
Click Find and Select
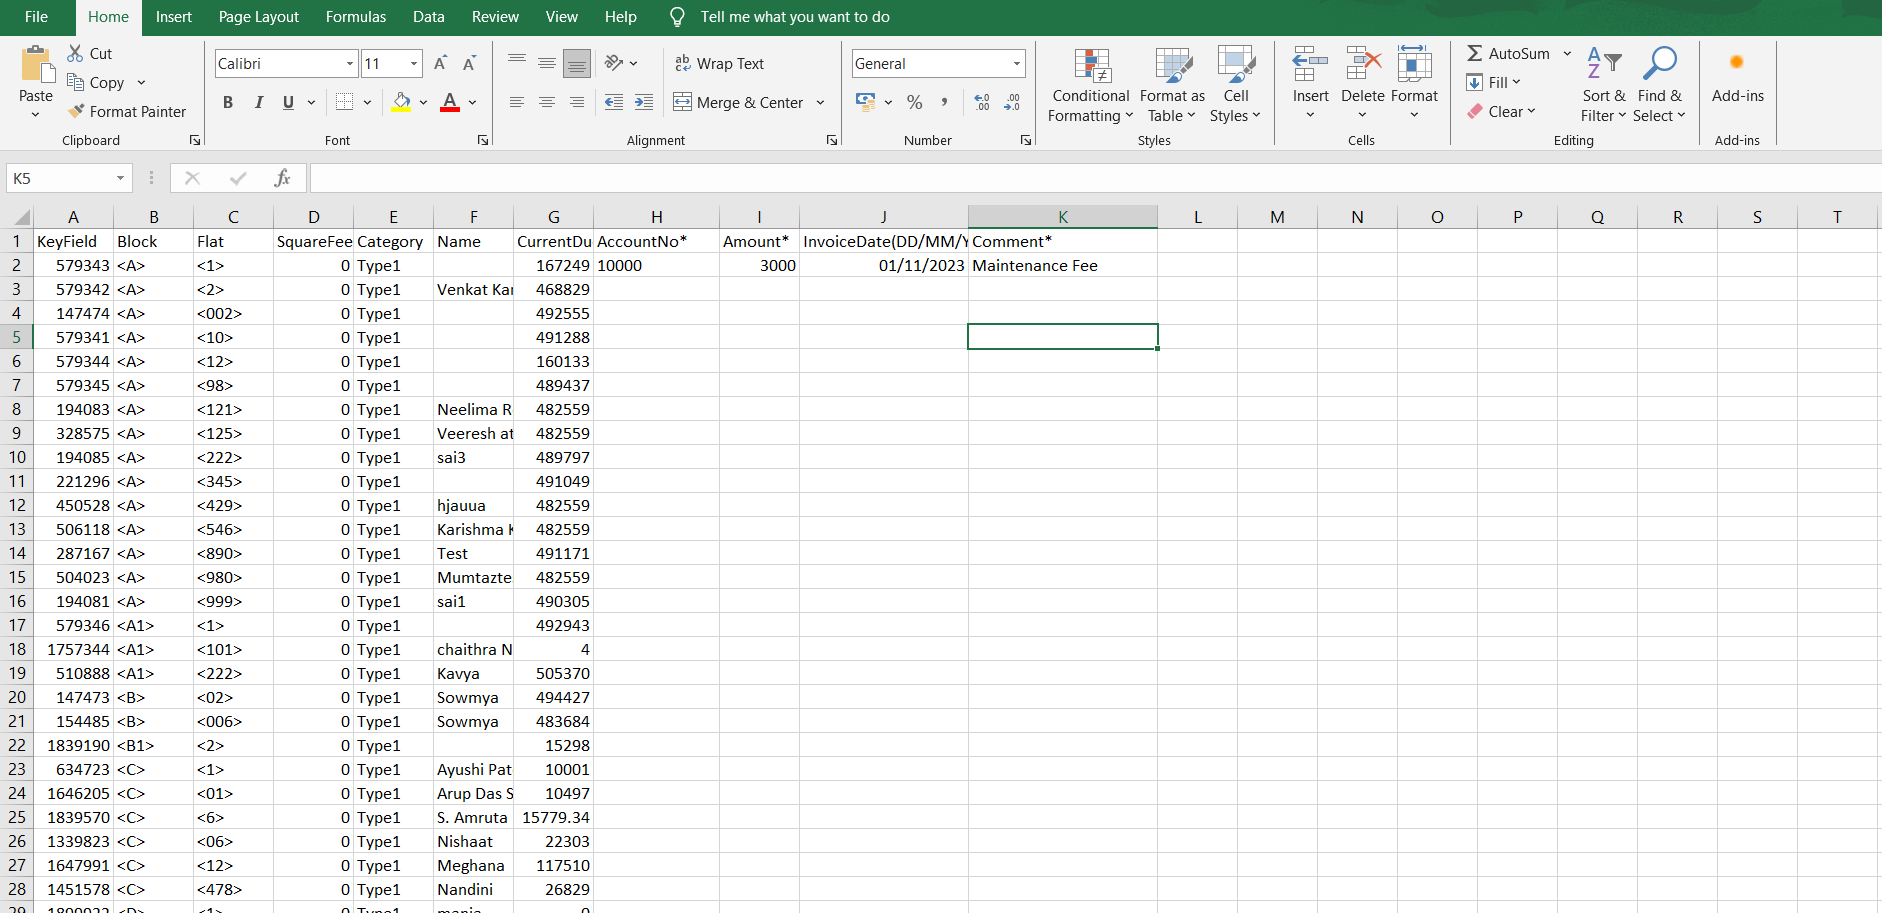(1658, 84)
